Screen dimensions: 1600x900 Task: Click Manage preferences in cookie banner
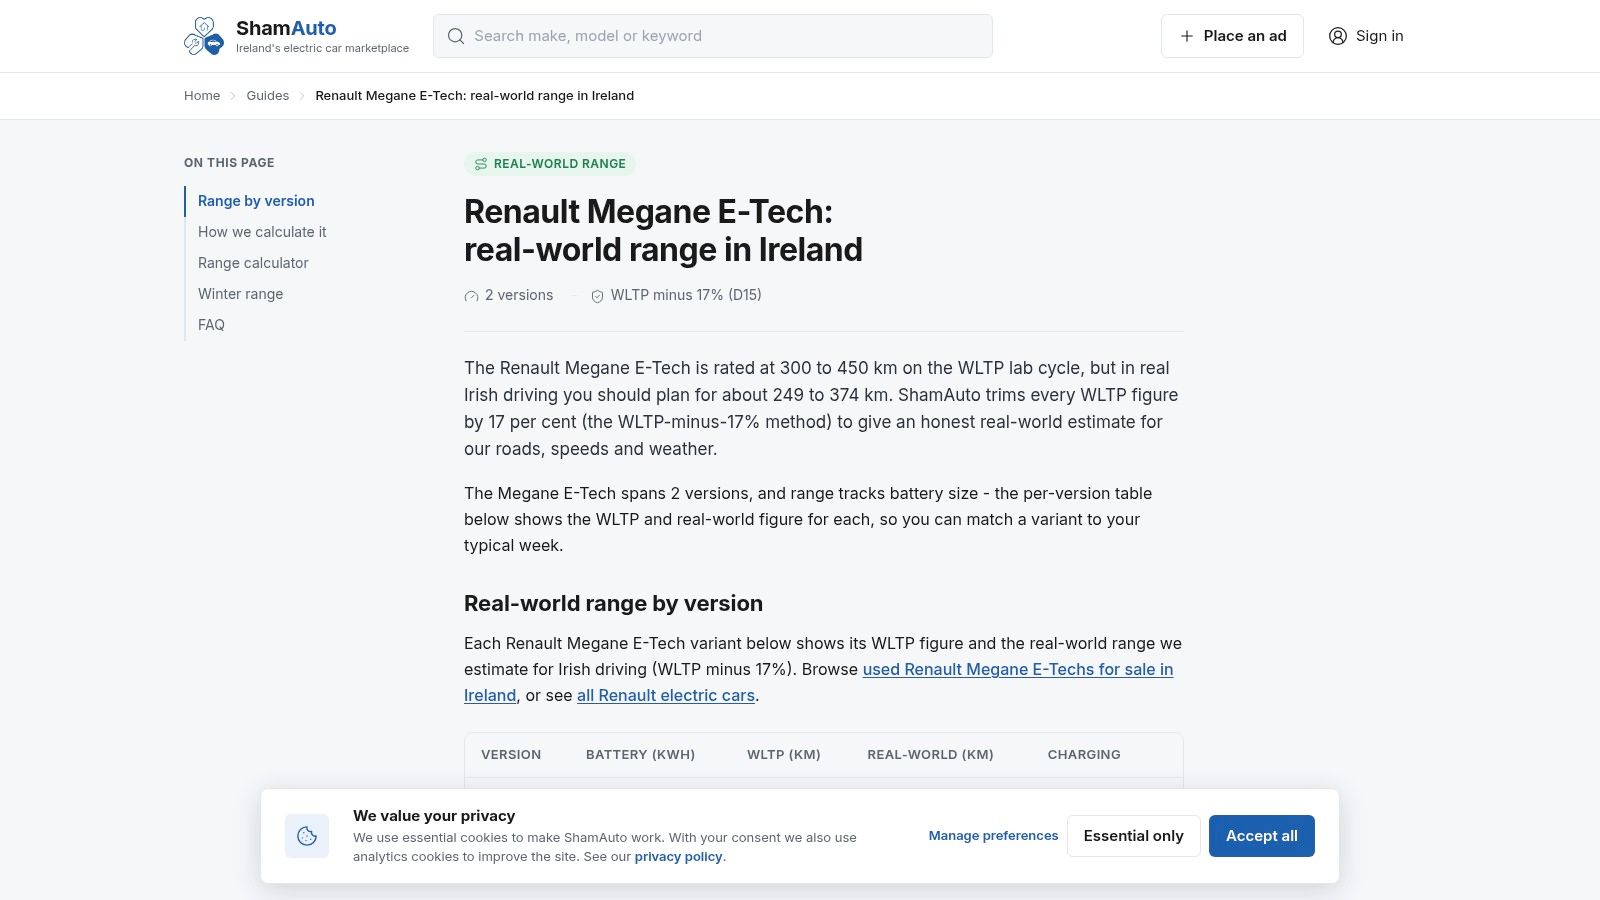[x=993, y=836]
